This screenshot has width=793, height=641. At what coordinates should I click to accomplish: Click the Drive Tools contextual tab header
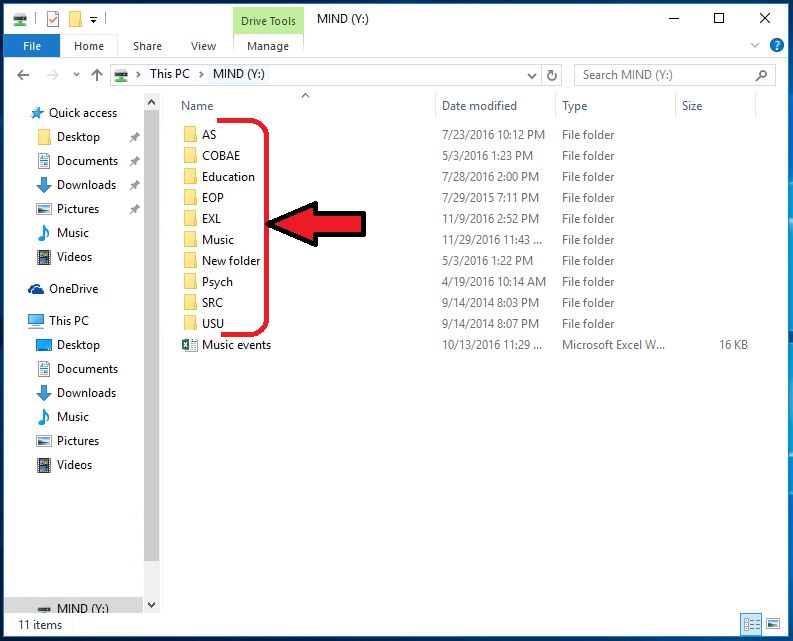coord(268,21)
